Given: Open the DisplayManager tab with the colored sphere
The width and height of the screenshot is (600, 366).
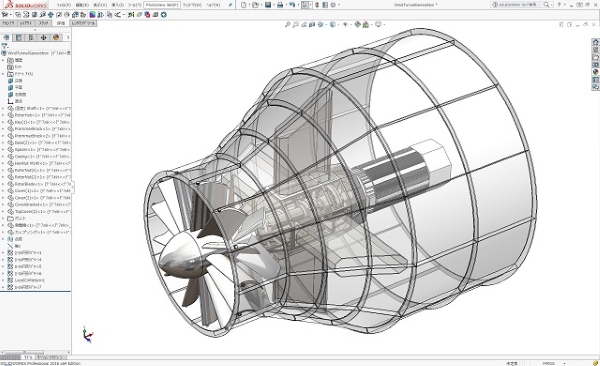Looking at the screenshot, I should click(x=56, y=38).
